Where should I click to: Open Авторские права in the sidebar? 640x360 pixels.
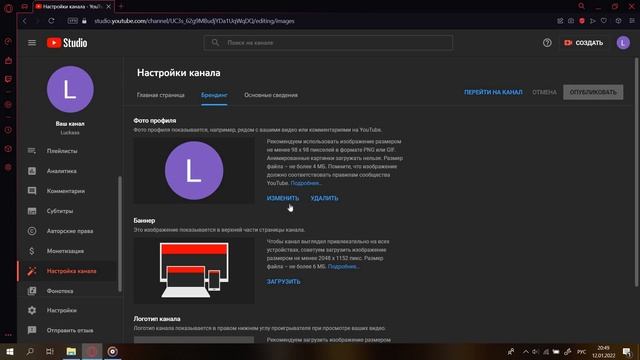click(69, 231)
